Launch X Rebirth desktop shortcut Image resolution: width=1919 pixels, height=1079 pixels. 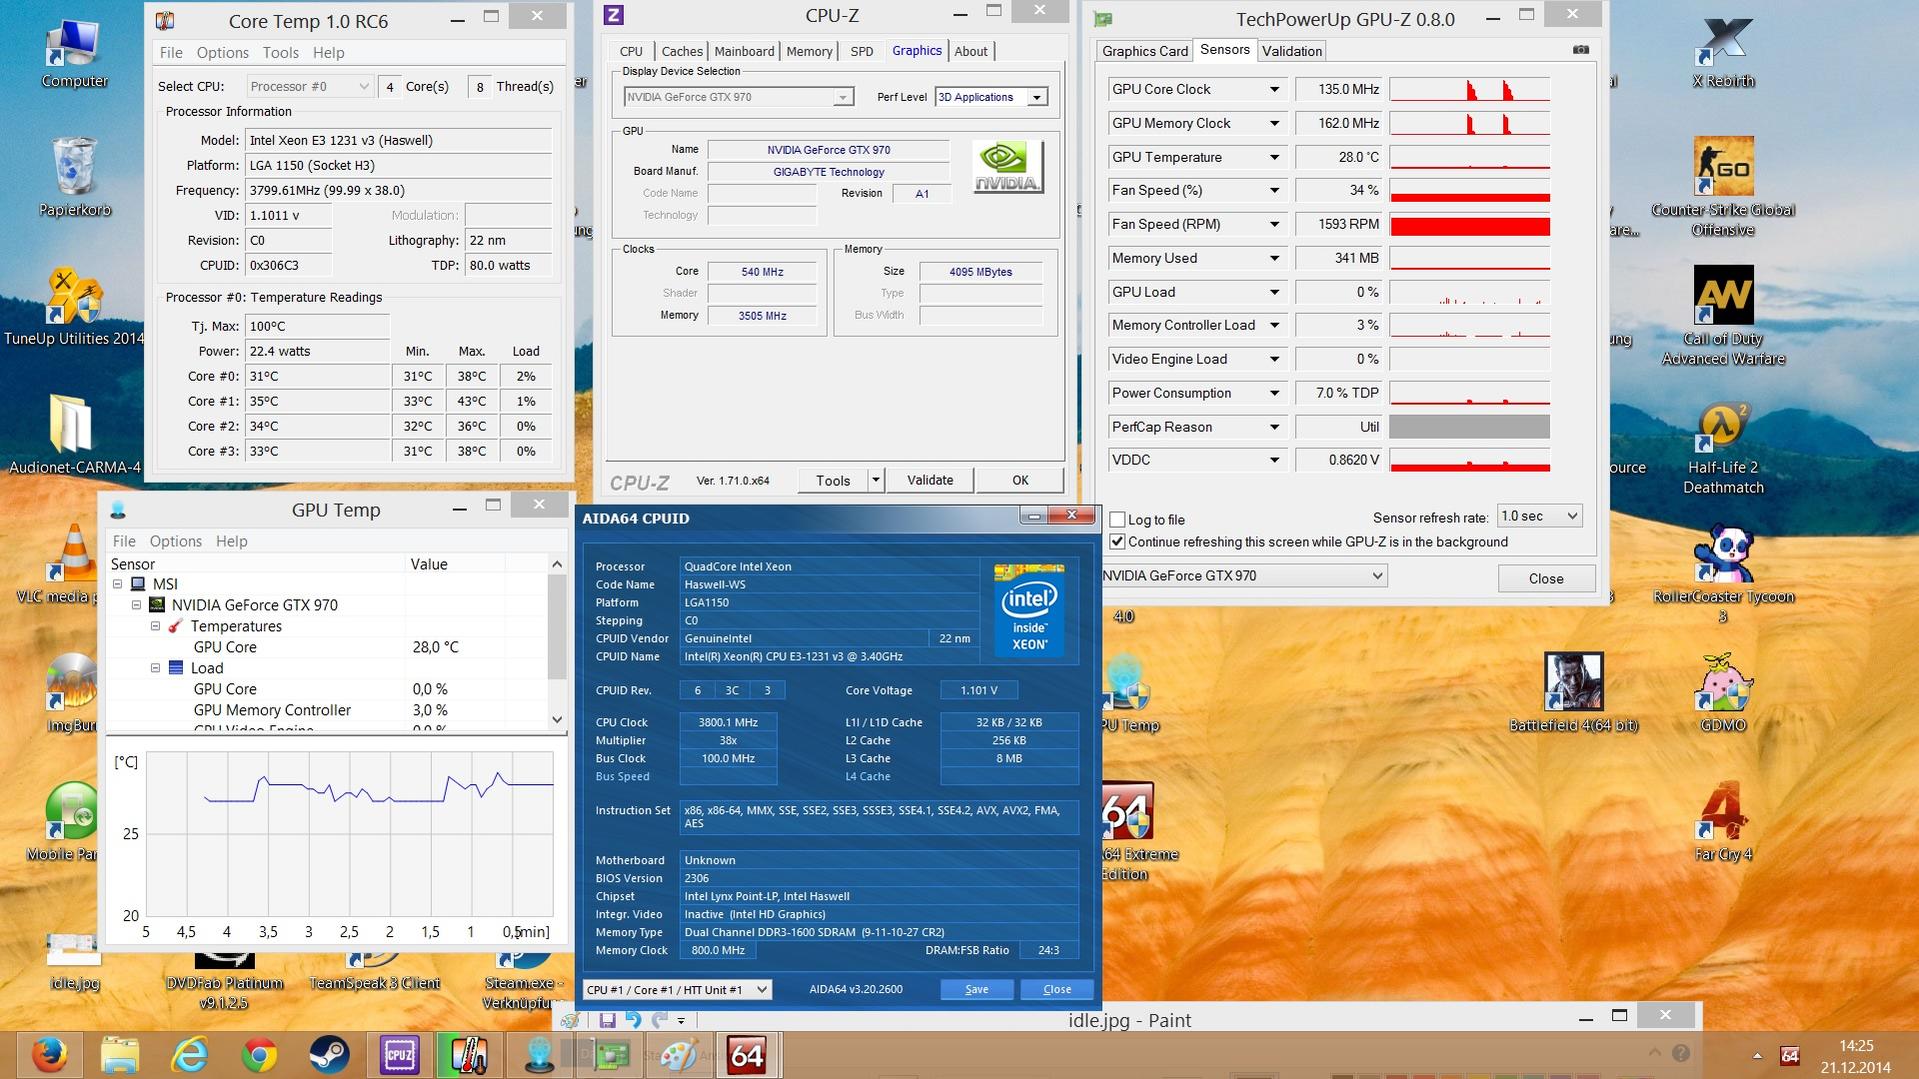pos(1723,53)
